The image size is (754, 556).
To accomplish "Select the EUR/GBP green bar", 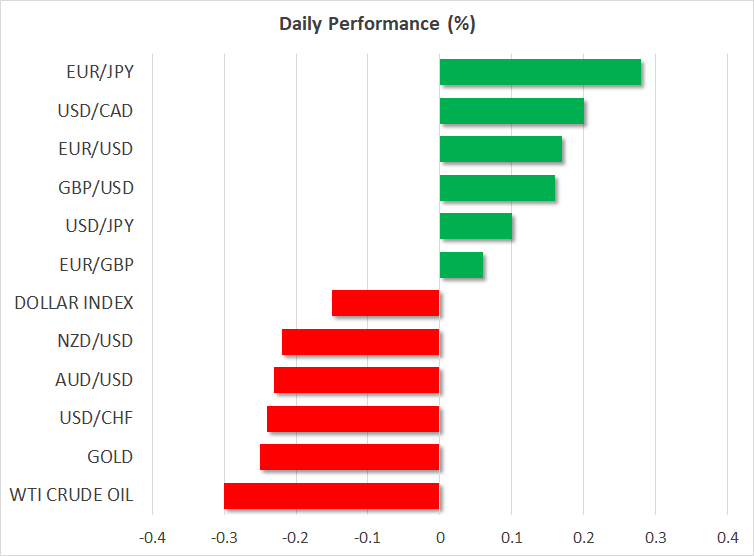I will [x=461, y=265].
